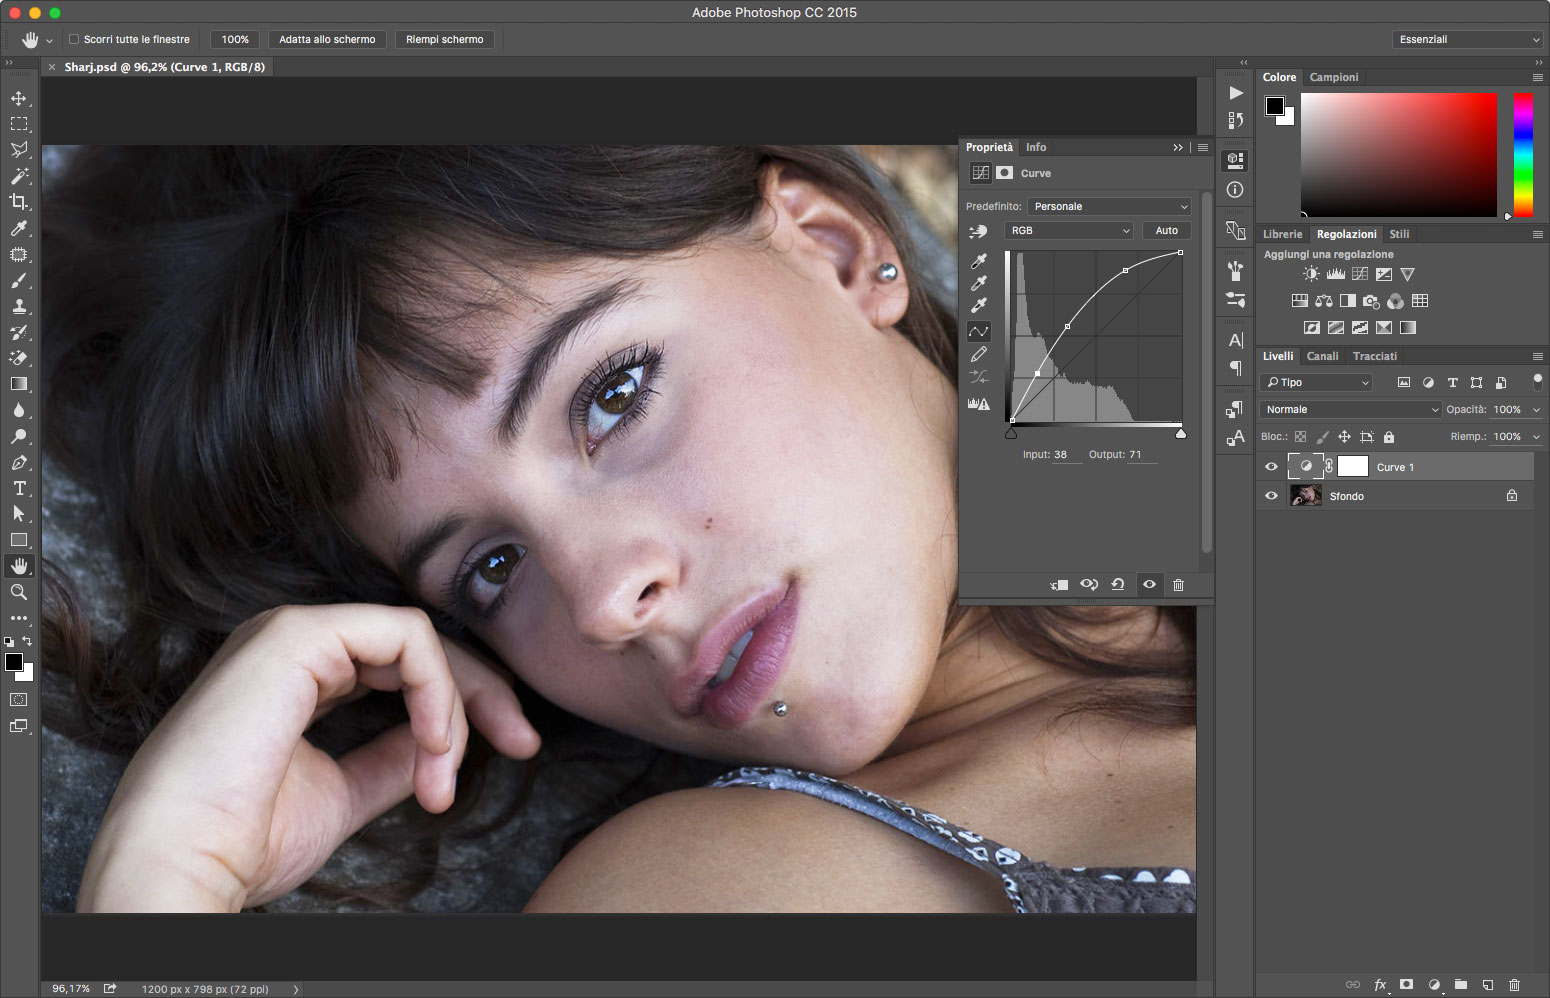Open the Opacità value dropdown

click(1537, 410)
